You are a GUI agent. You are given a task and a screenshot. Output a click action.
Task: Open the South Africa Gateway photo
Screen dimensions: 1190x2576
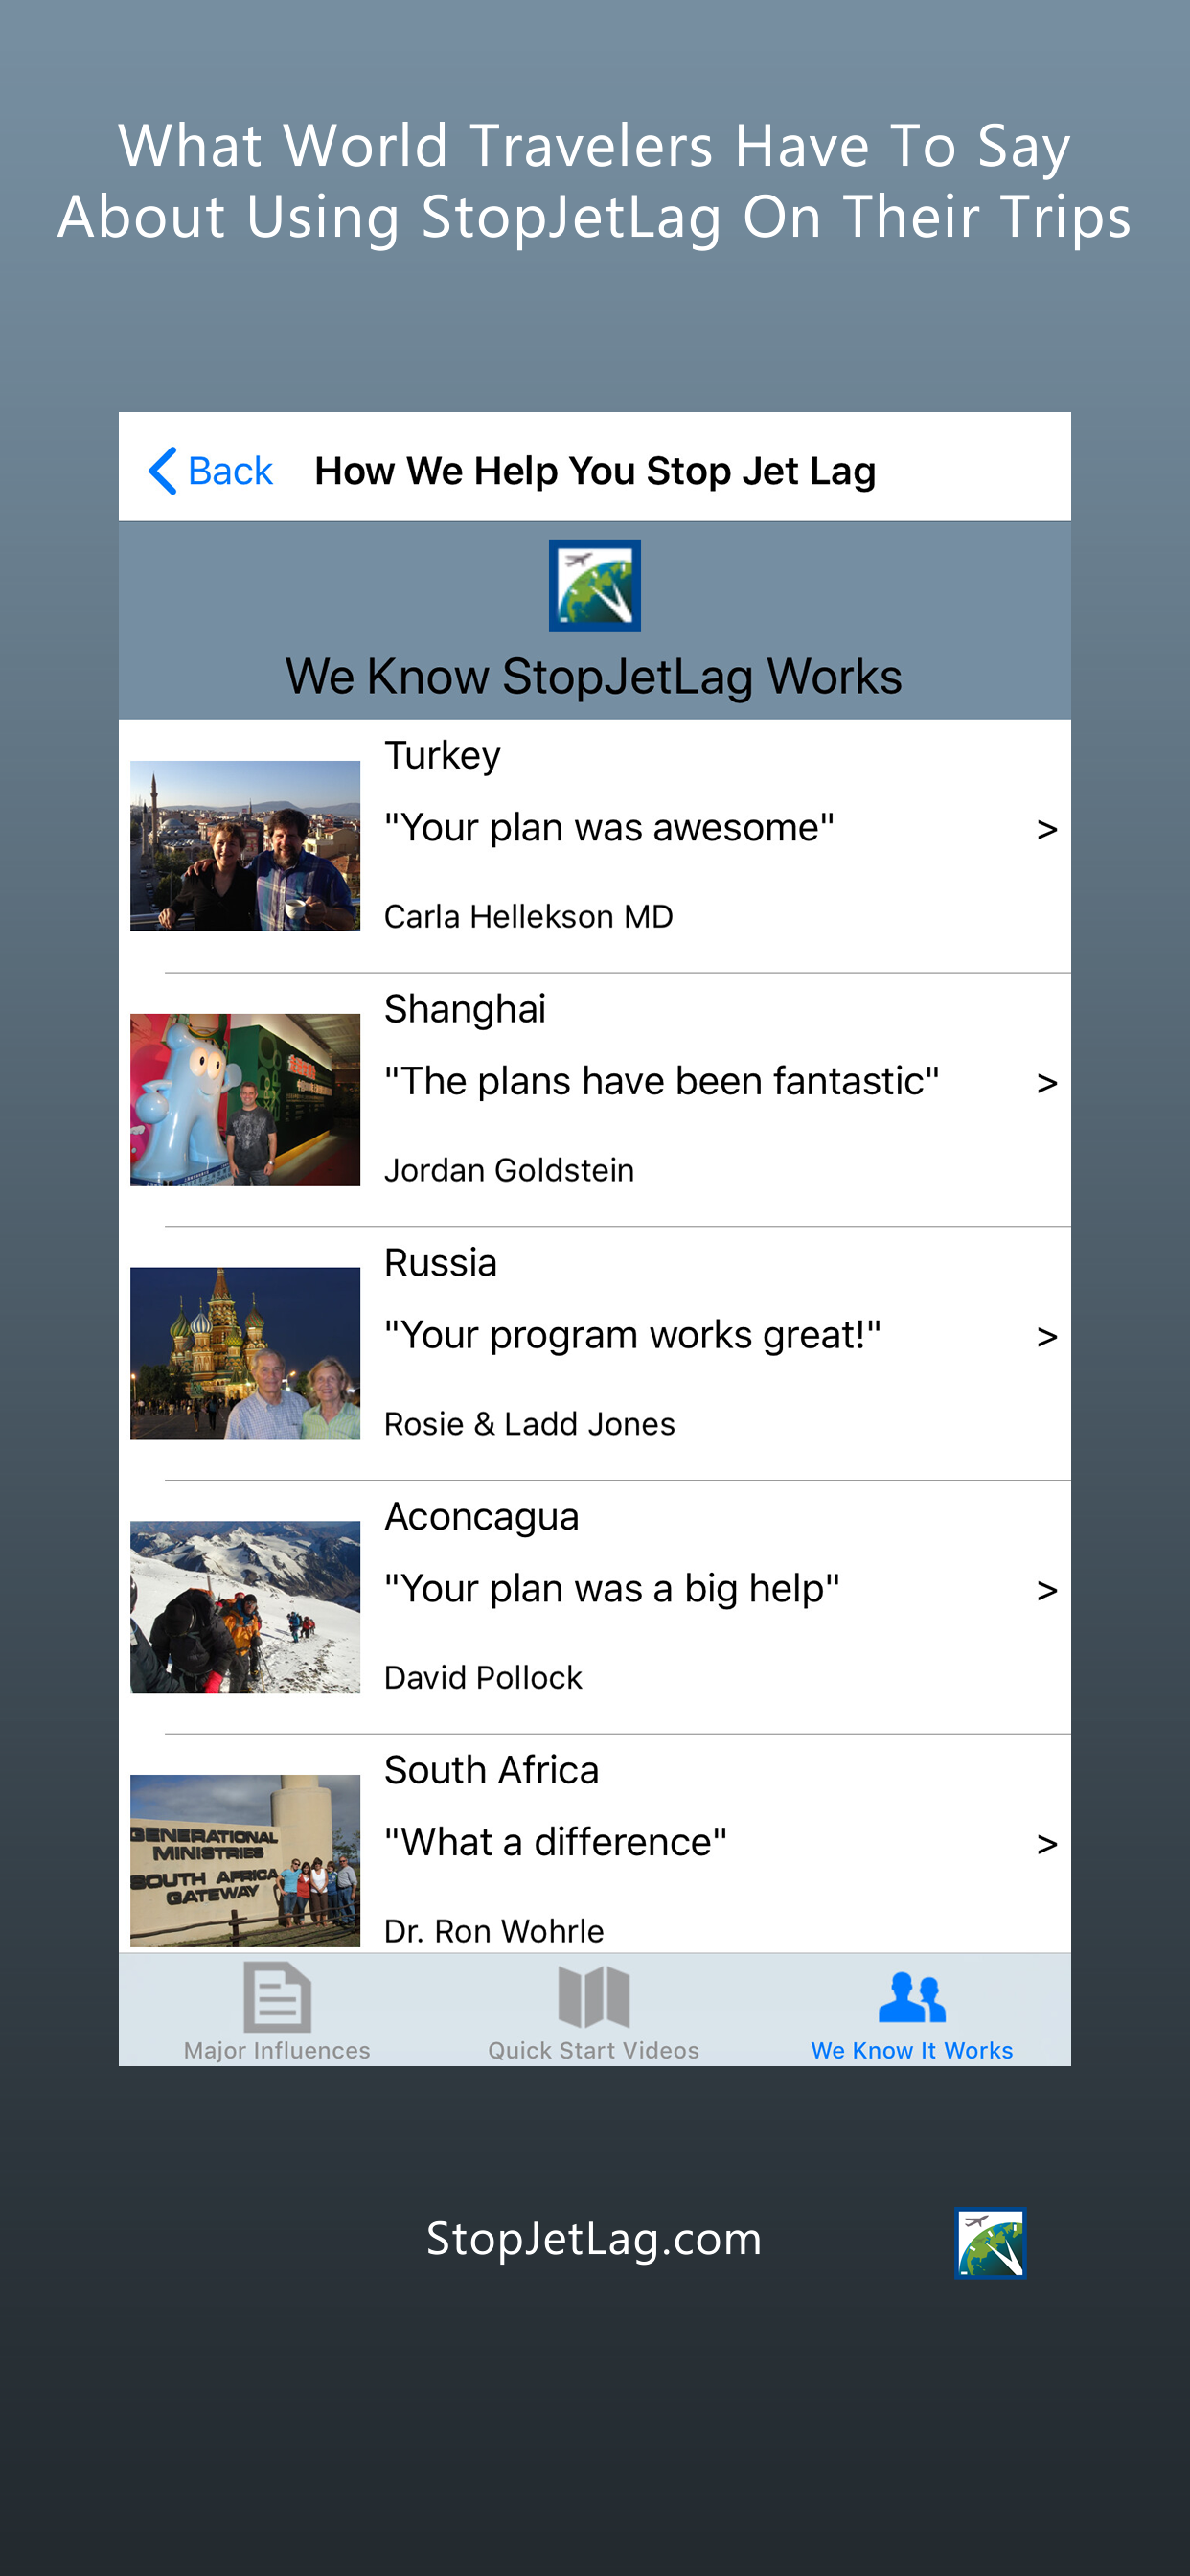(245, 1860)
